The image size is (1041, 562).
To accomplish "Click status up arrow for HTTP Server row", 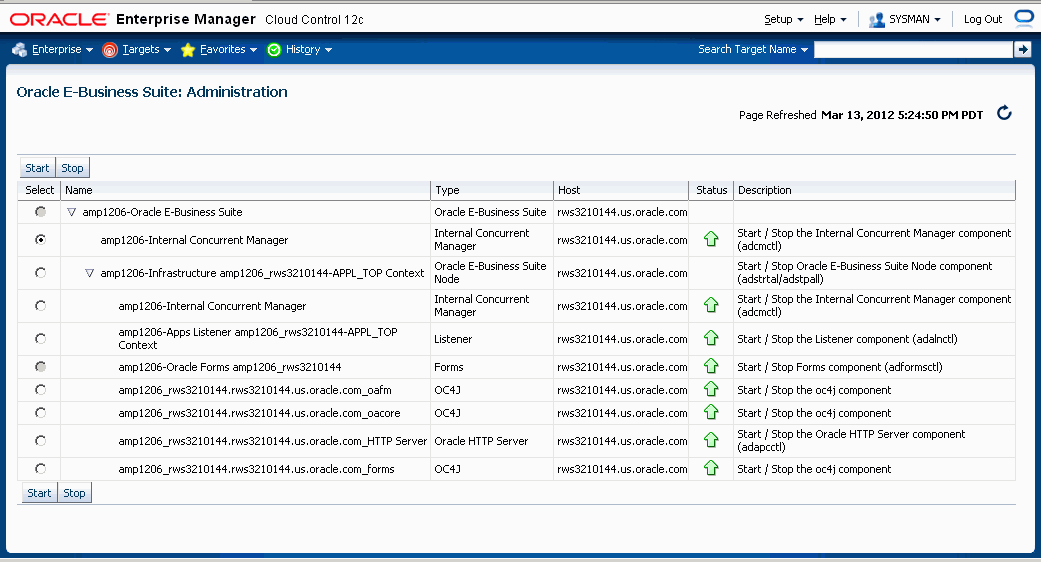I will click(x=711, y=440).
